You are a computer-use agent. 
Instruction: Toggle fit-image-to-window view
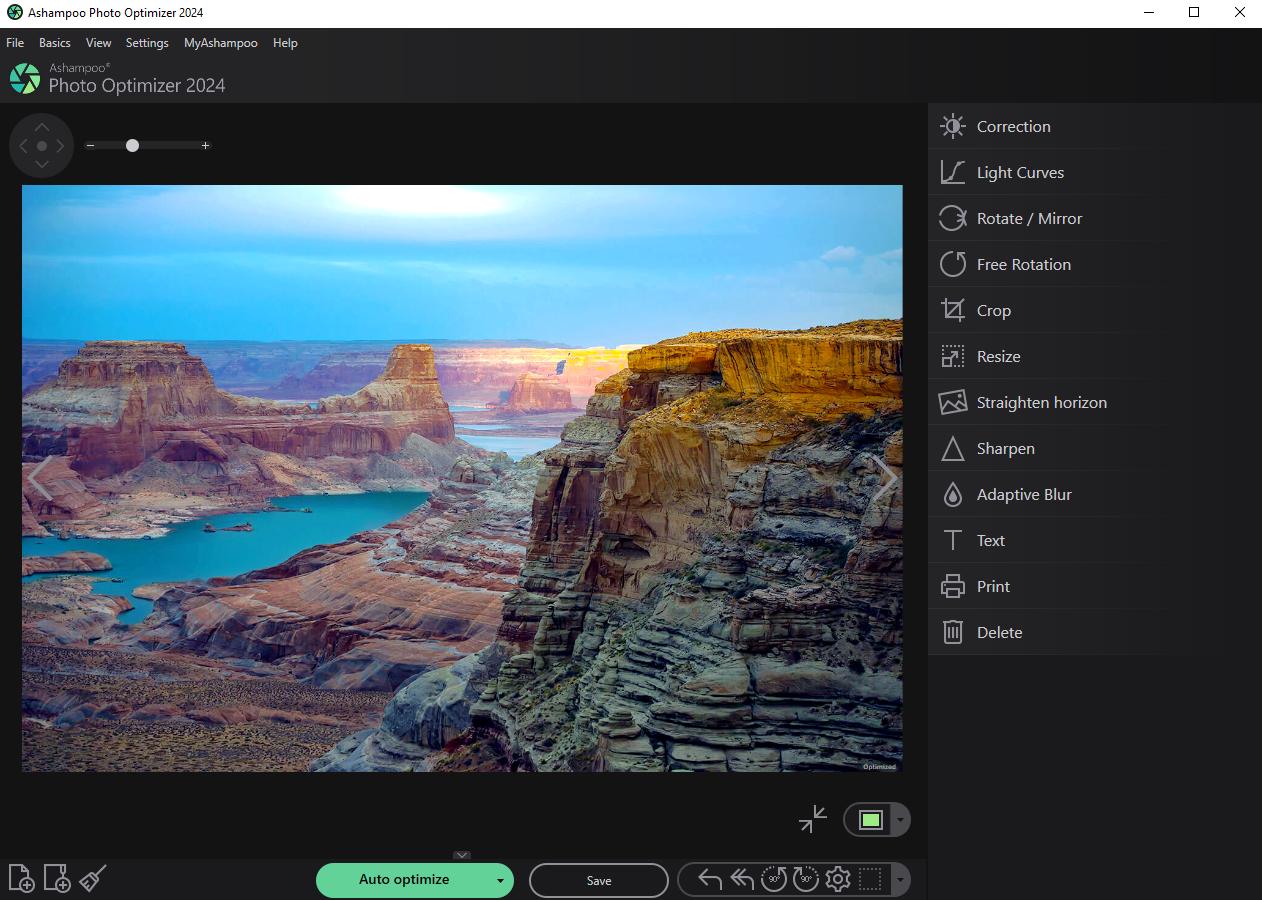point(812,819)
